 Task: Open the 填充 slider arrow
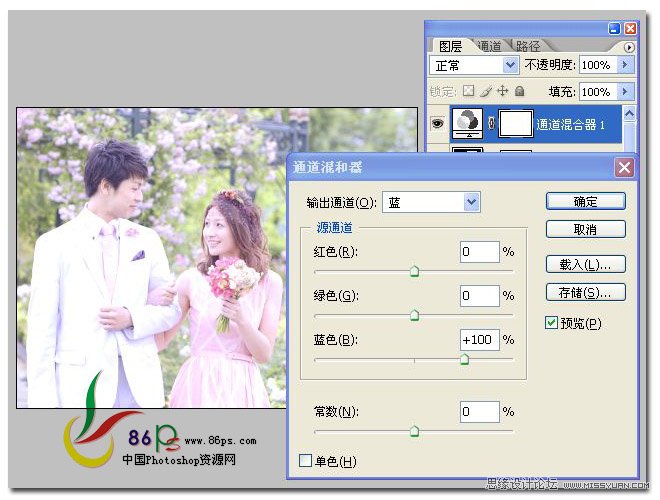[625, 91]
